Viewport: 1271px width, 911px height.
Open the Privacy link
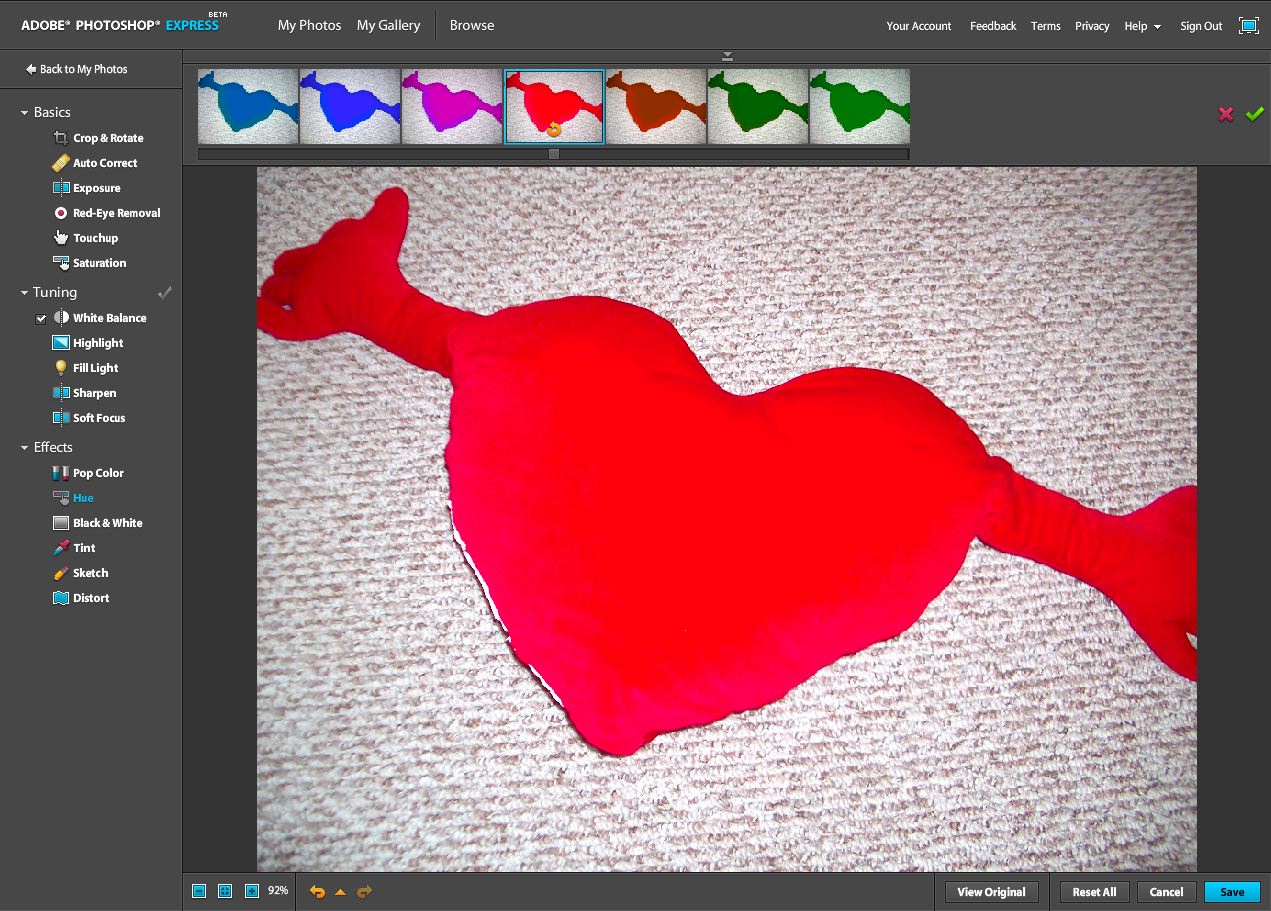coord(1092,26)
